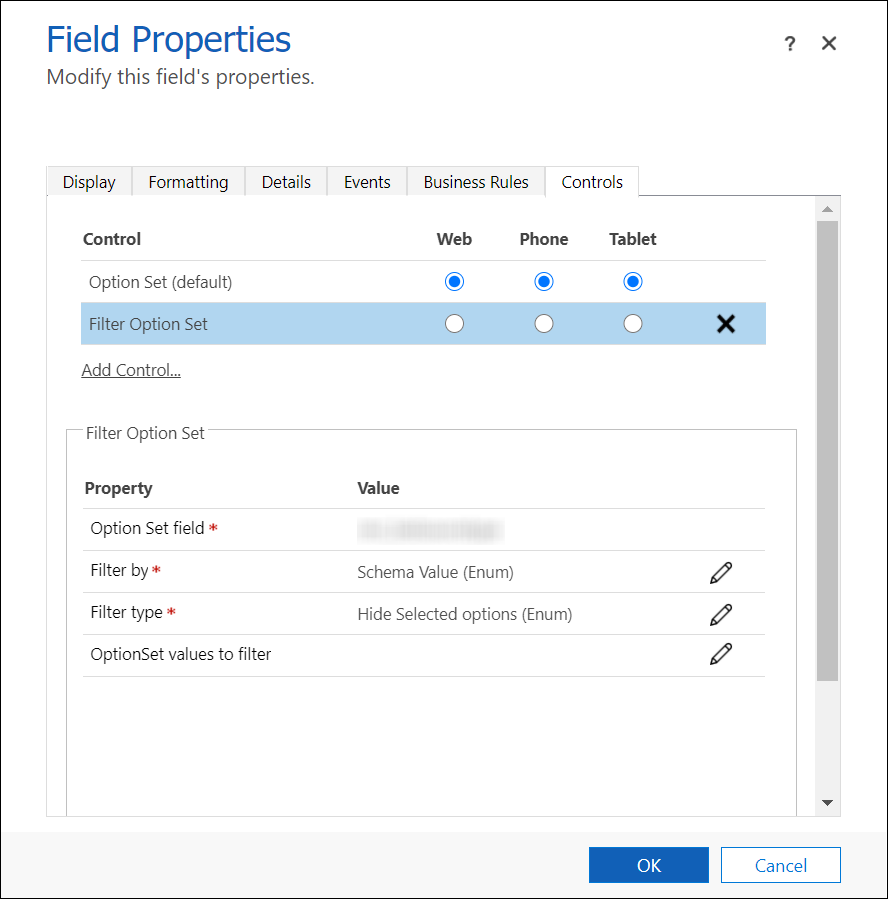Viewport: 888px width, 899px height.
Task: Click the scrollbar down arrow
Action: coord(827,802)
